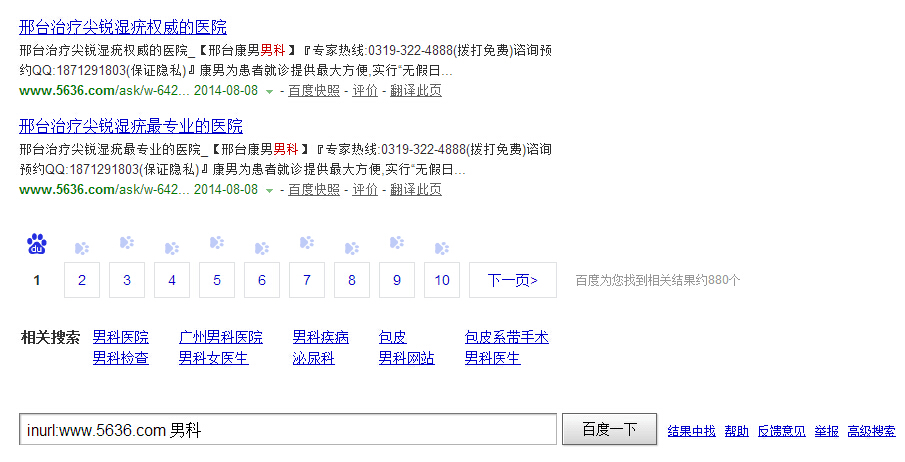Click into the search input field
905x462 pixels.
pos(288,430)
